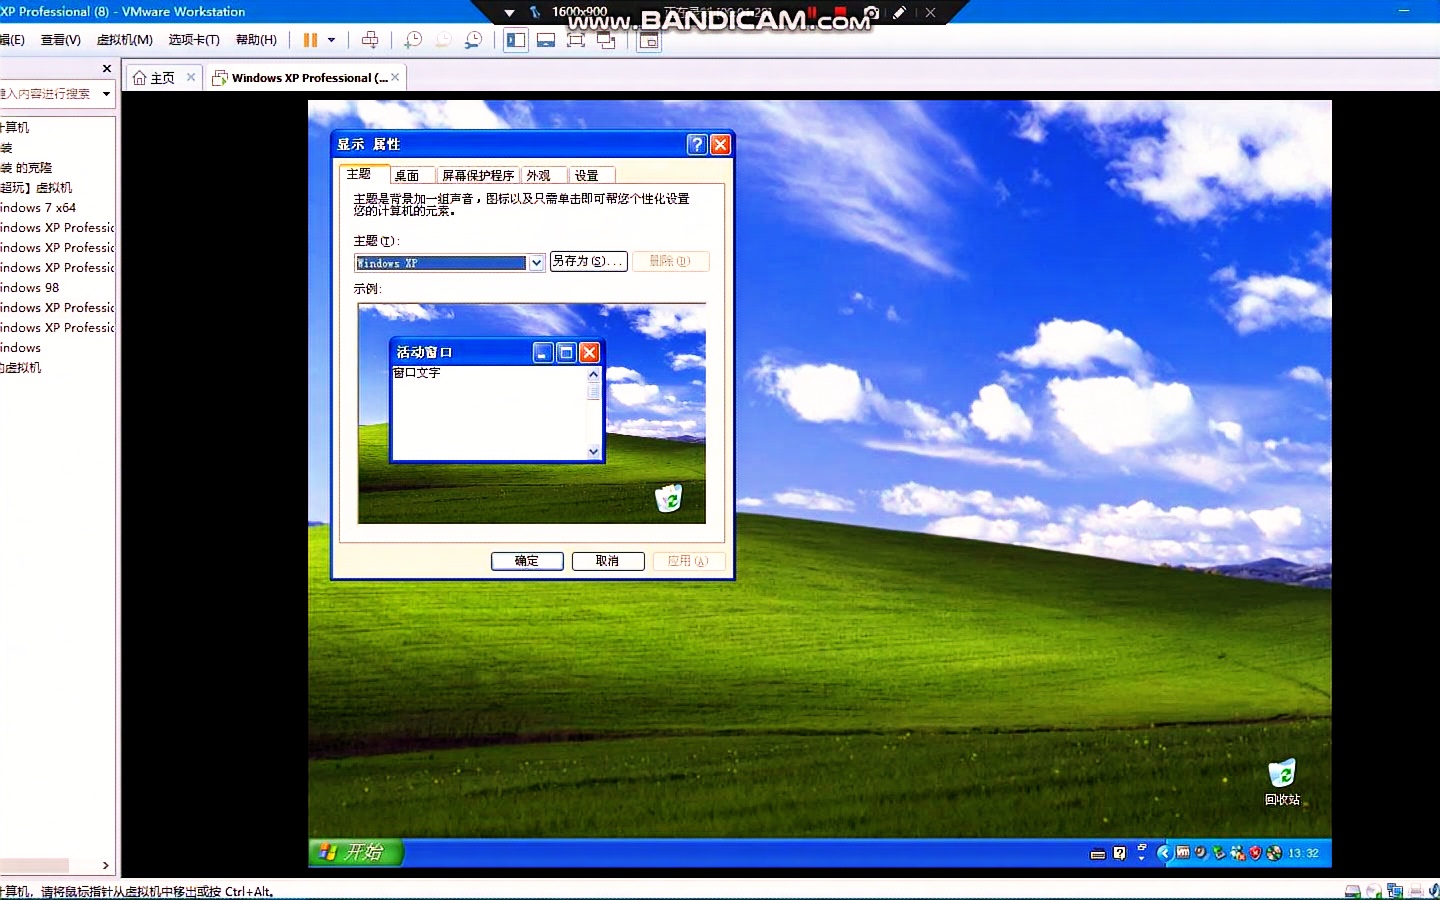Click the Messenger tray icon
1440x900 pixels.
pos(1238,853)
